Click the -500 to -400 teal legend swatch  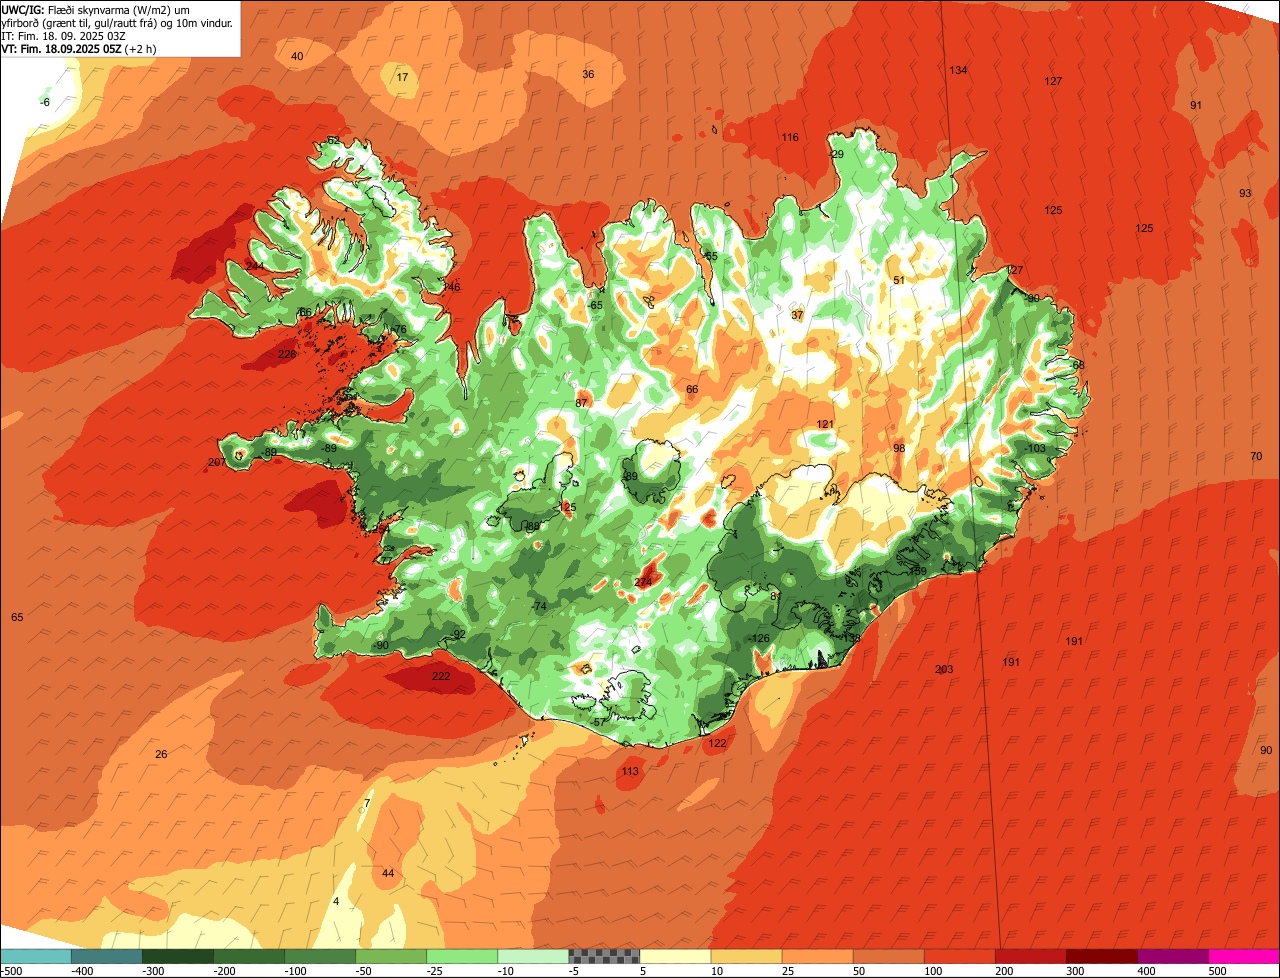click(x=36, y=956)
